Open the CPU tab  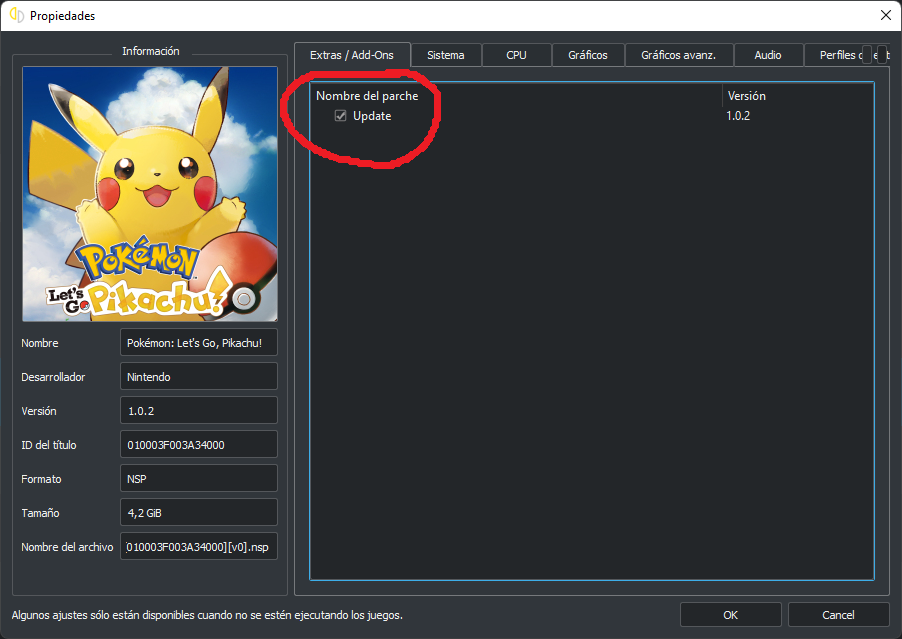(x=516, y=55)
